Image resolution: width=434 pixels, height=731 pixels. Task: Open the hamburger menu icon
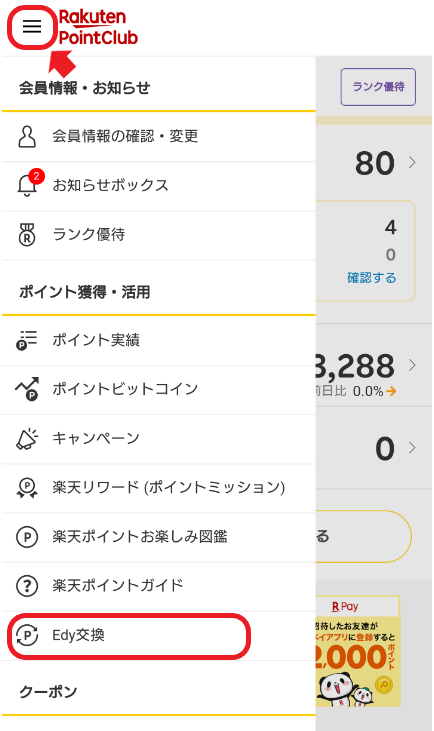[x=32, y=26]
